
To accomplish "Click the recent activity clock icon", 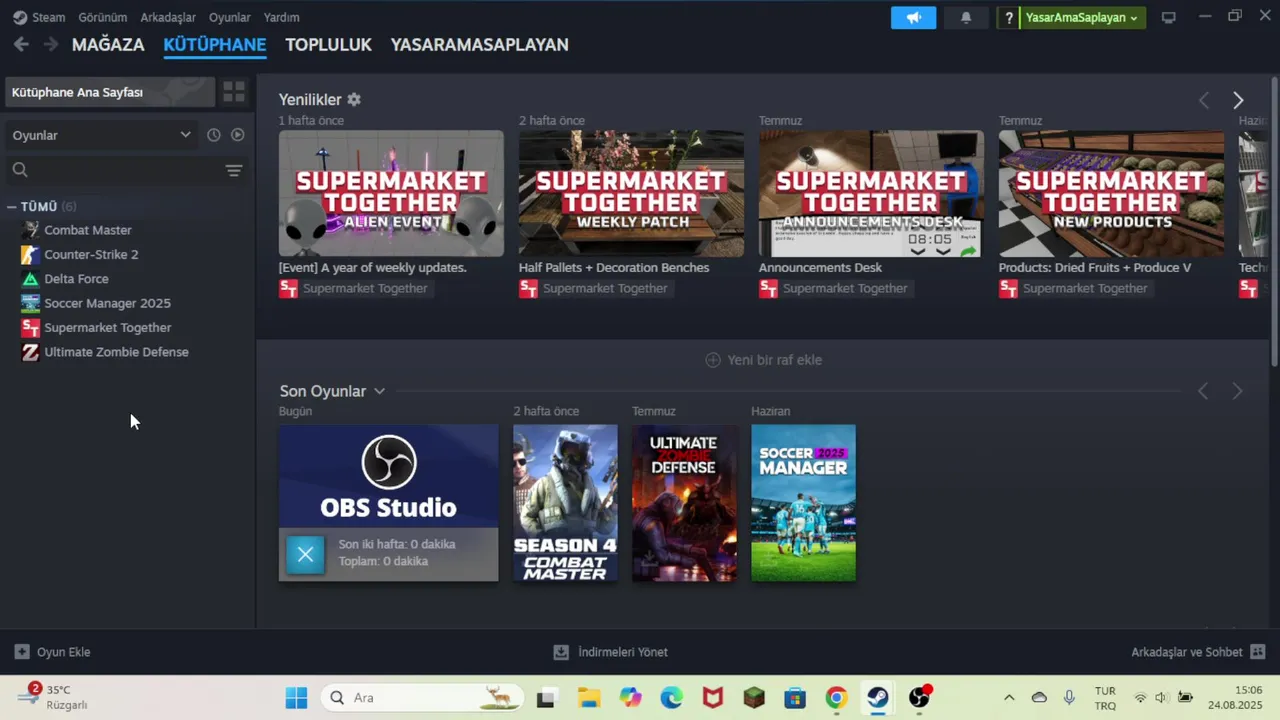I will [x=213, y=135].
